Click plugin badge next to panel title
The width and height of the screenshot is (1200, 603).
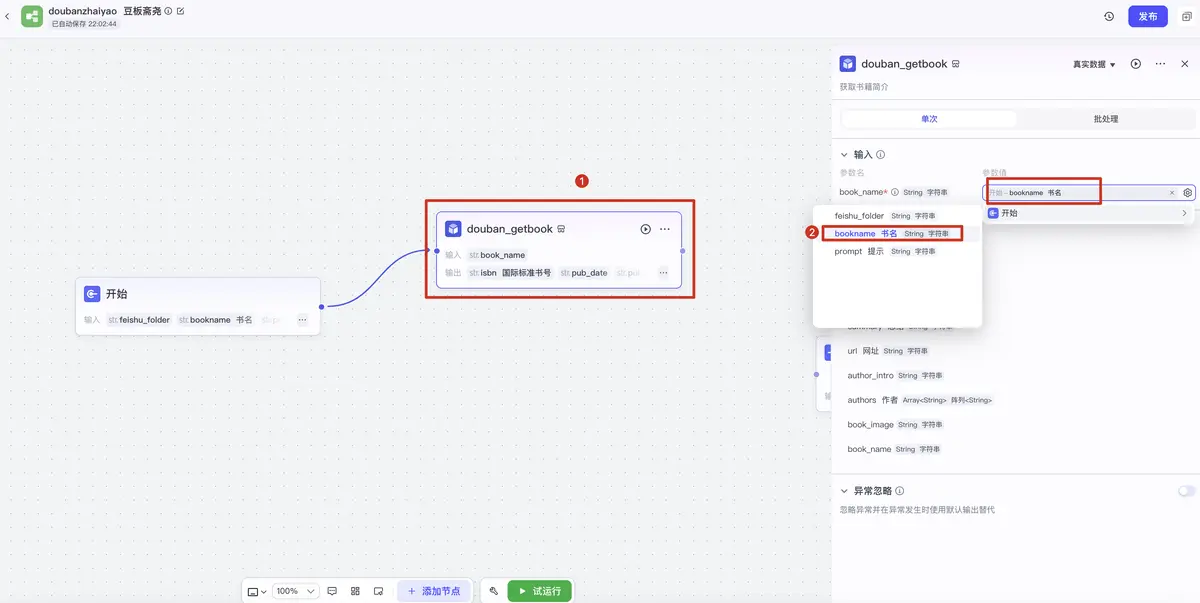click(x=956, y=64)
